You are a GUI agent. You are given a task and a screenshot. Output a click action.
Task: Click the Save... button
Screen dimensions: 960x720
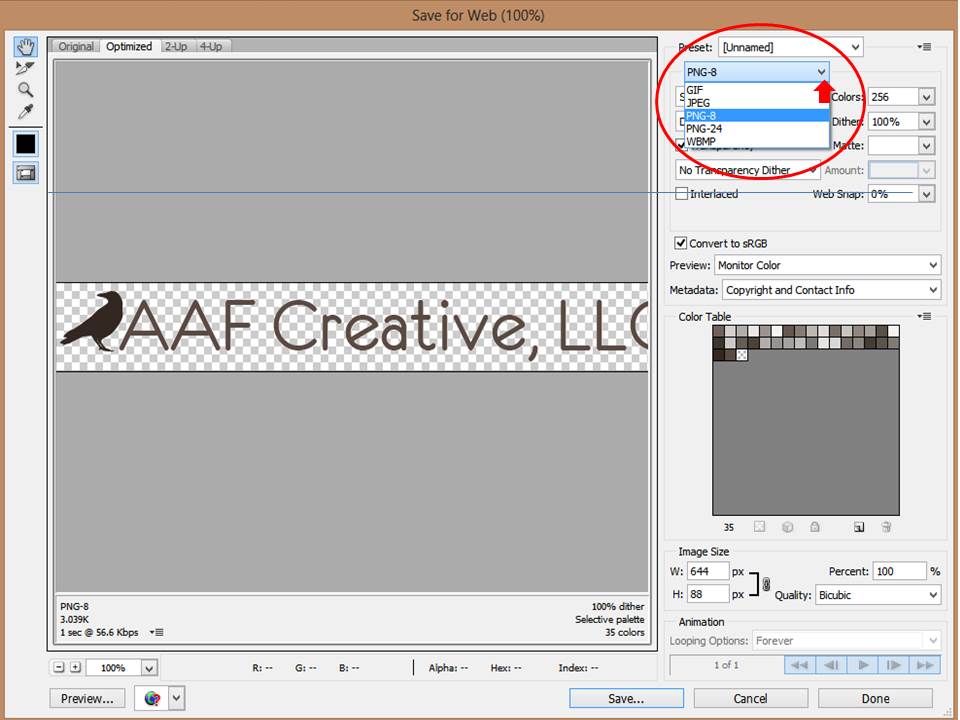click(x=626, y=699)
